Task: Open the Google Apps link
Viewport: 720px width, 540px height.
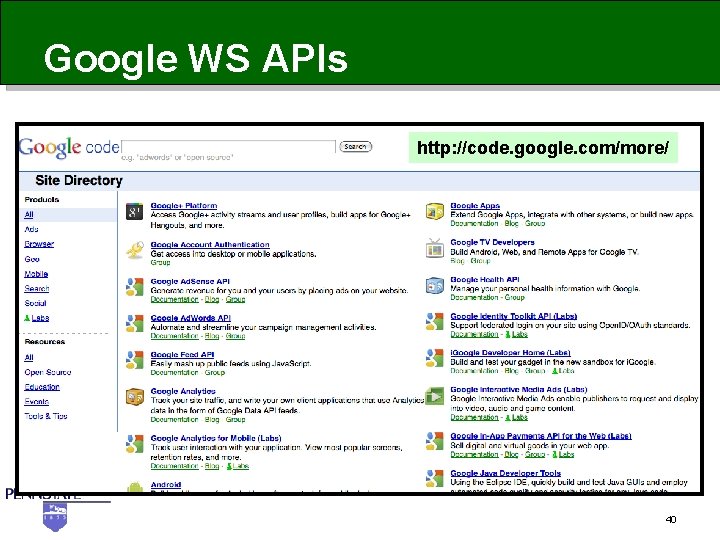Action: pos(475,206)
